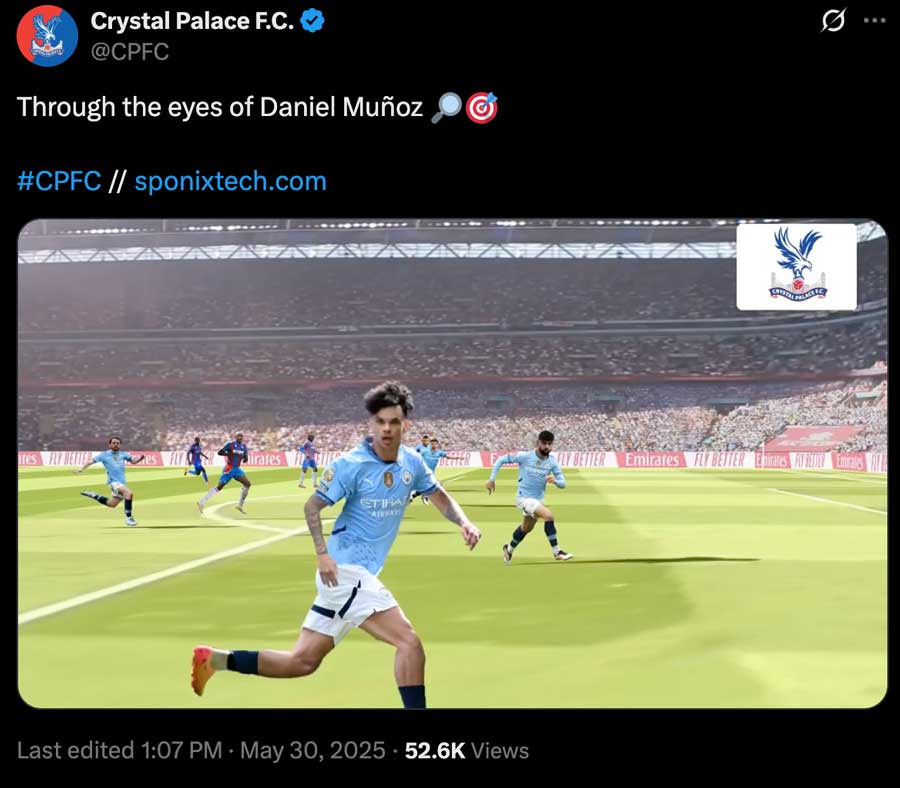Screen dimensions: 900x788
Task: Click the magnifying glass emoji
Action: coord(446,107)
